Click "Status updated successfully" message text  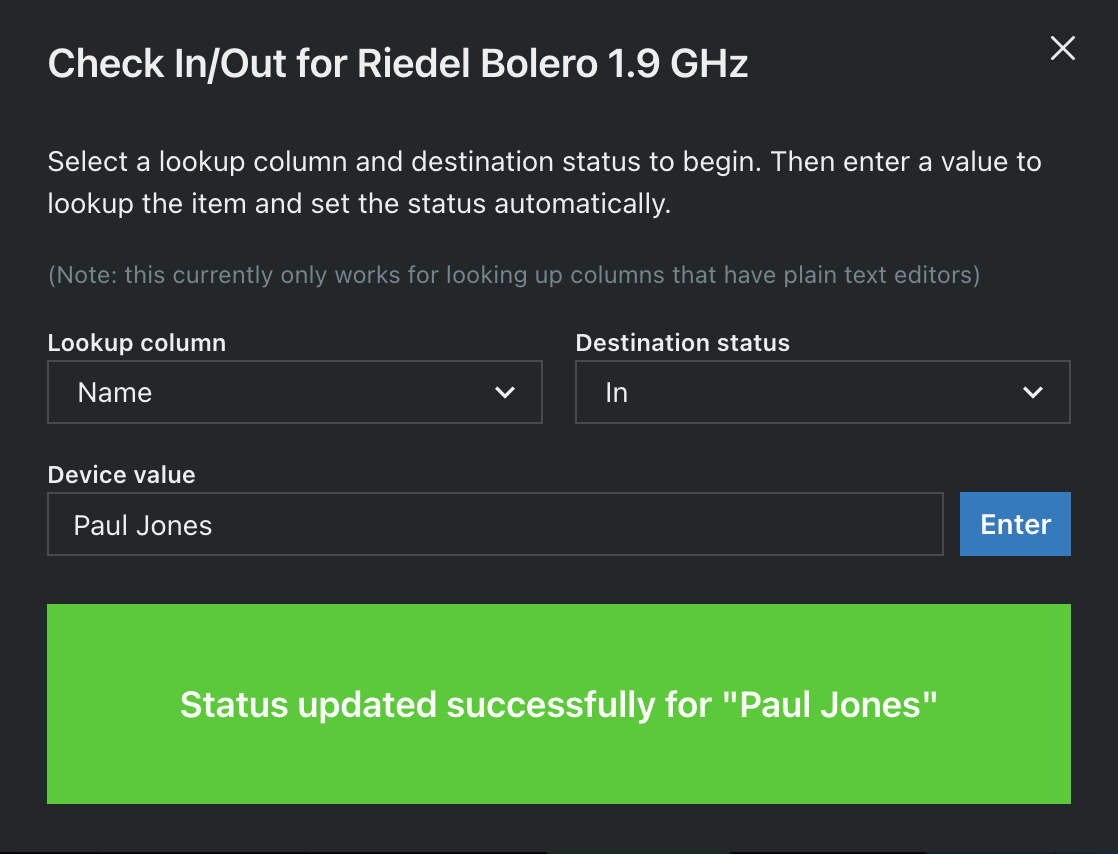(x=558, y=705)
